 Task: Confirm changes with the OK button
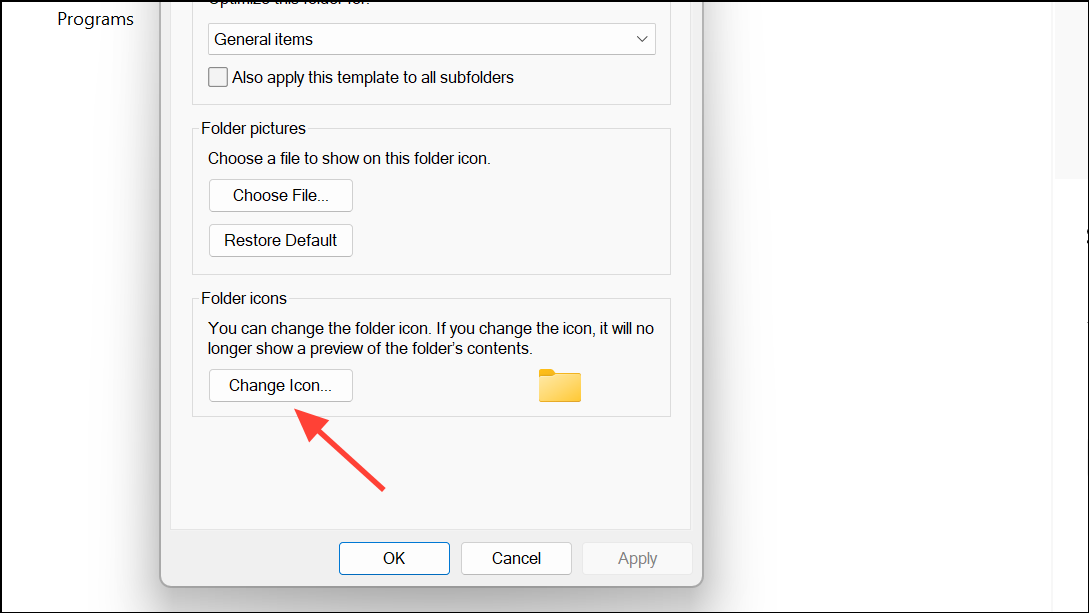[394, 558]
